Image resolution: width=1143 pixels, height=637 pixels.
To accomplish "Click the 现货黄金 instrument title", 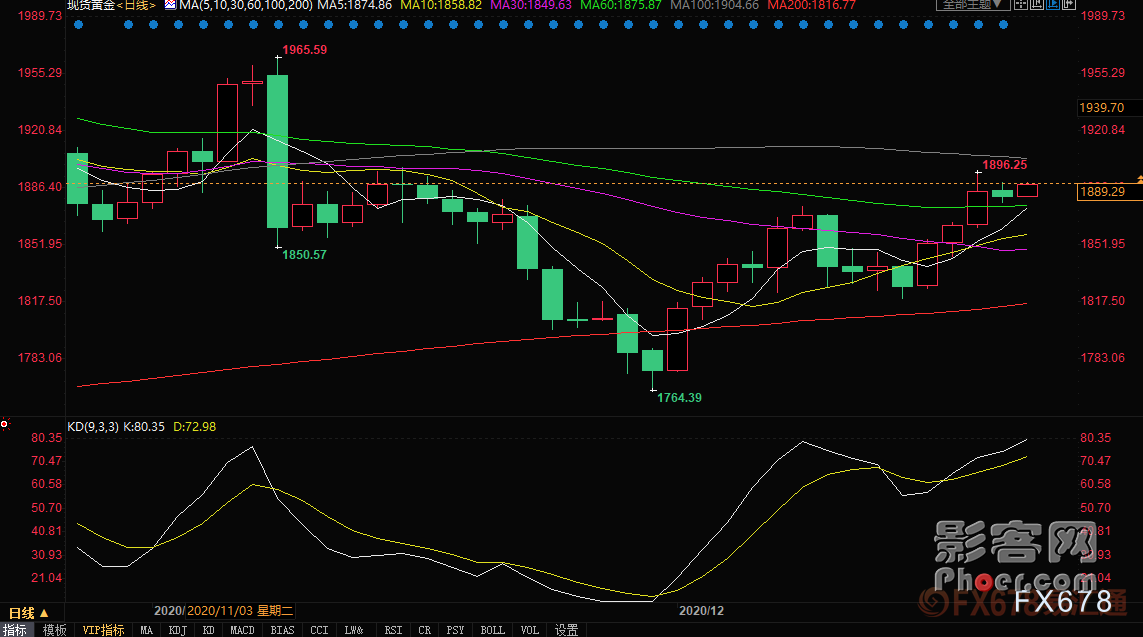I will point(90,5).
